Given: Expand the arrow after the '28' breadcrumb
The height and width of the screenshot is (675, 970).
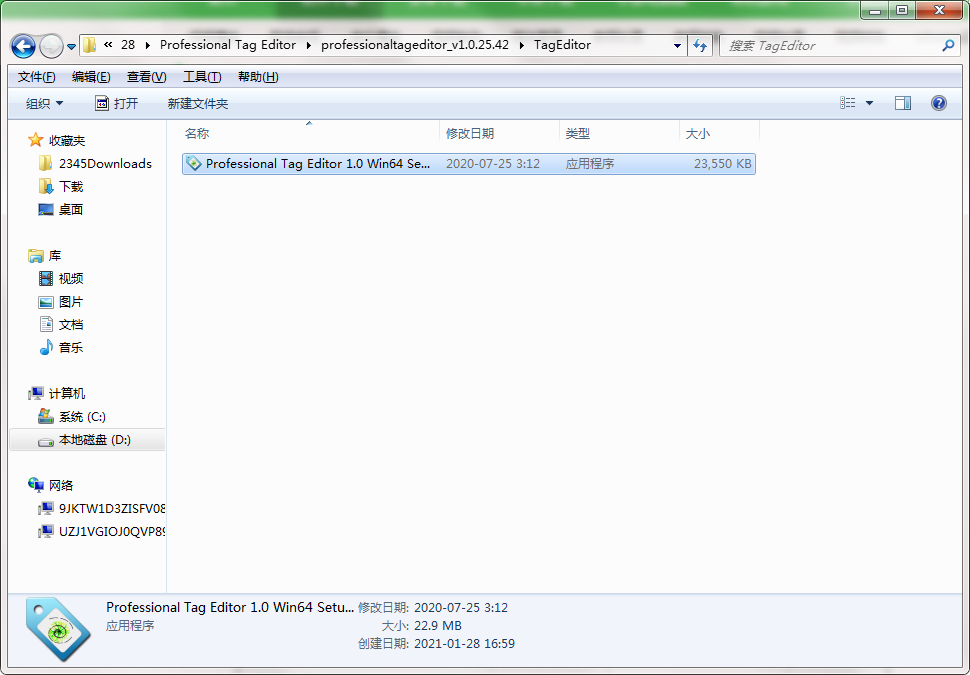Looking at the screenshot, I should pos(148,45).
